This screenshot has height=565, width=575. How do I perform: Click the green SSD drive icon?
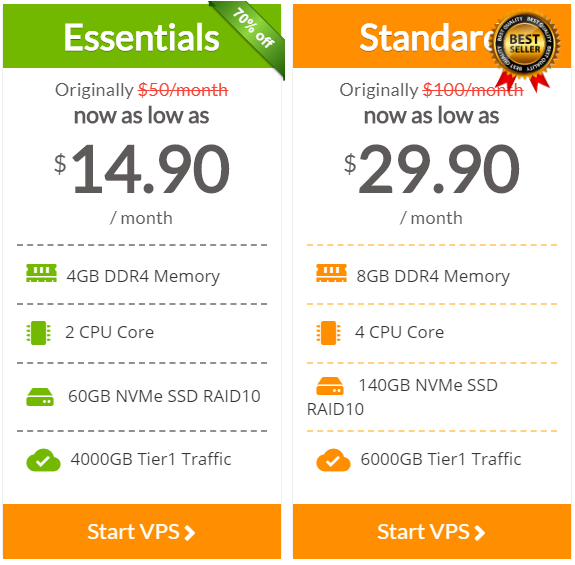40,397
